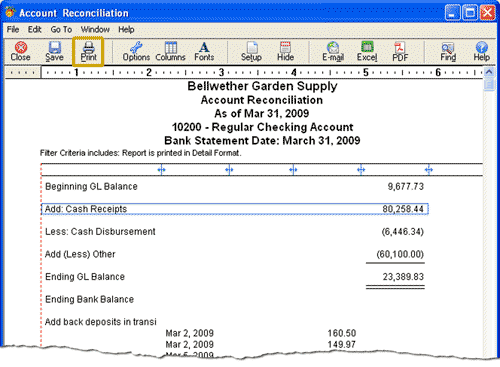Print the reconciliation report

click(x=88, y=52)
